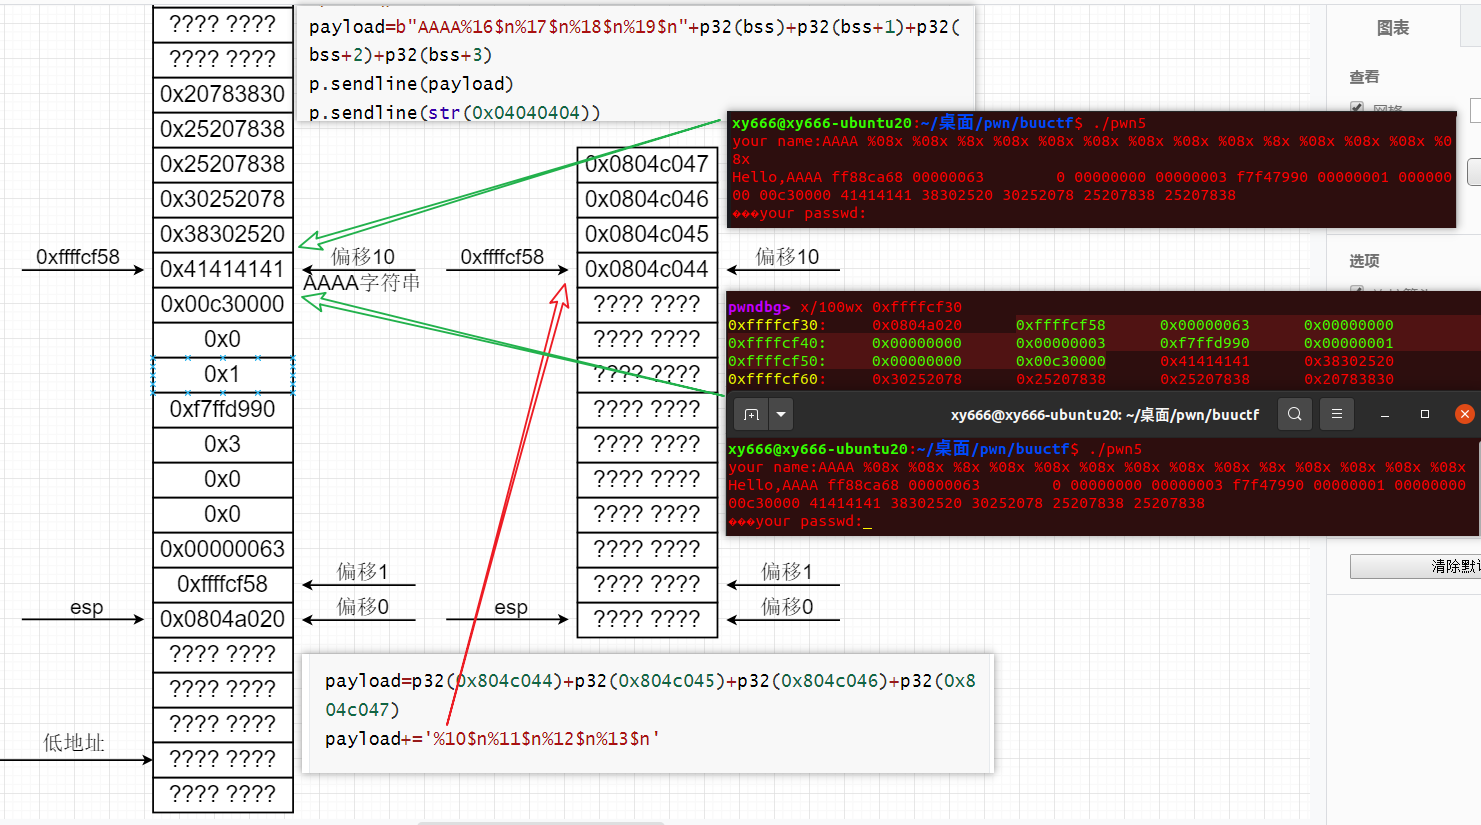The height and width of the screenshot is (825, 1481).
Task: Click the 低地址 label
Action: 74,743
